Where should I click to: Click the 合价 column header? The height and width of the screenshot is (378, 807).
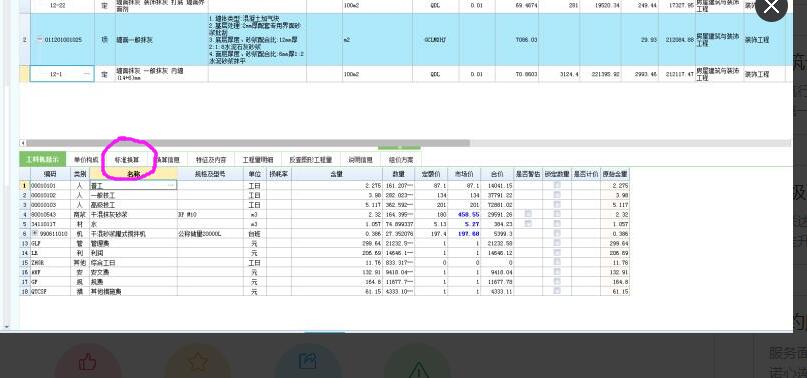497,175
